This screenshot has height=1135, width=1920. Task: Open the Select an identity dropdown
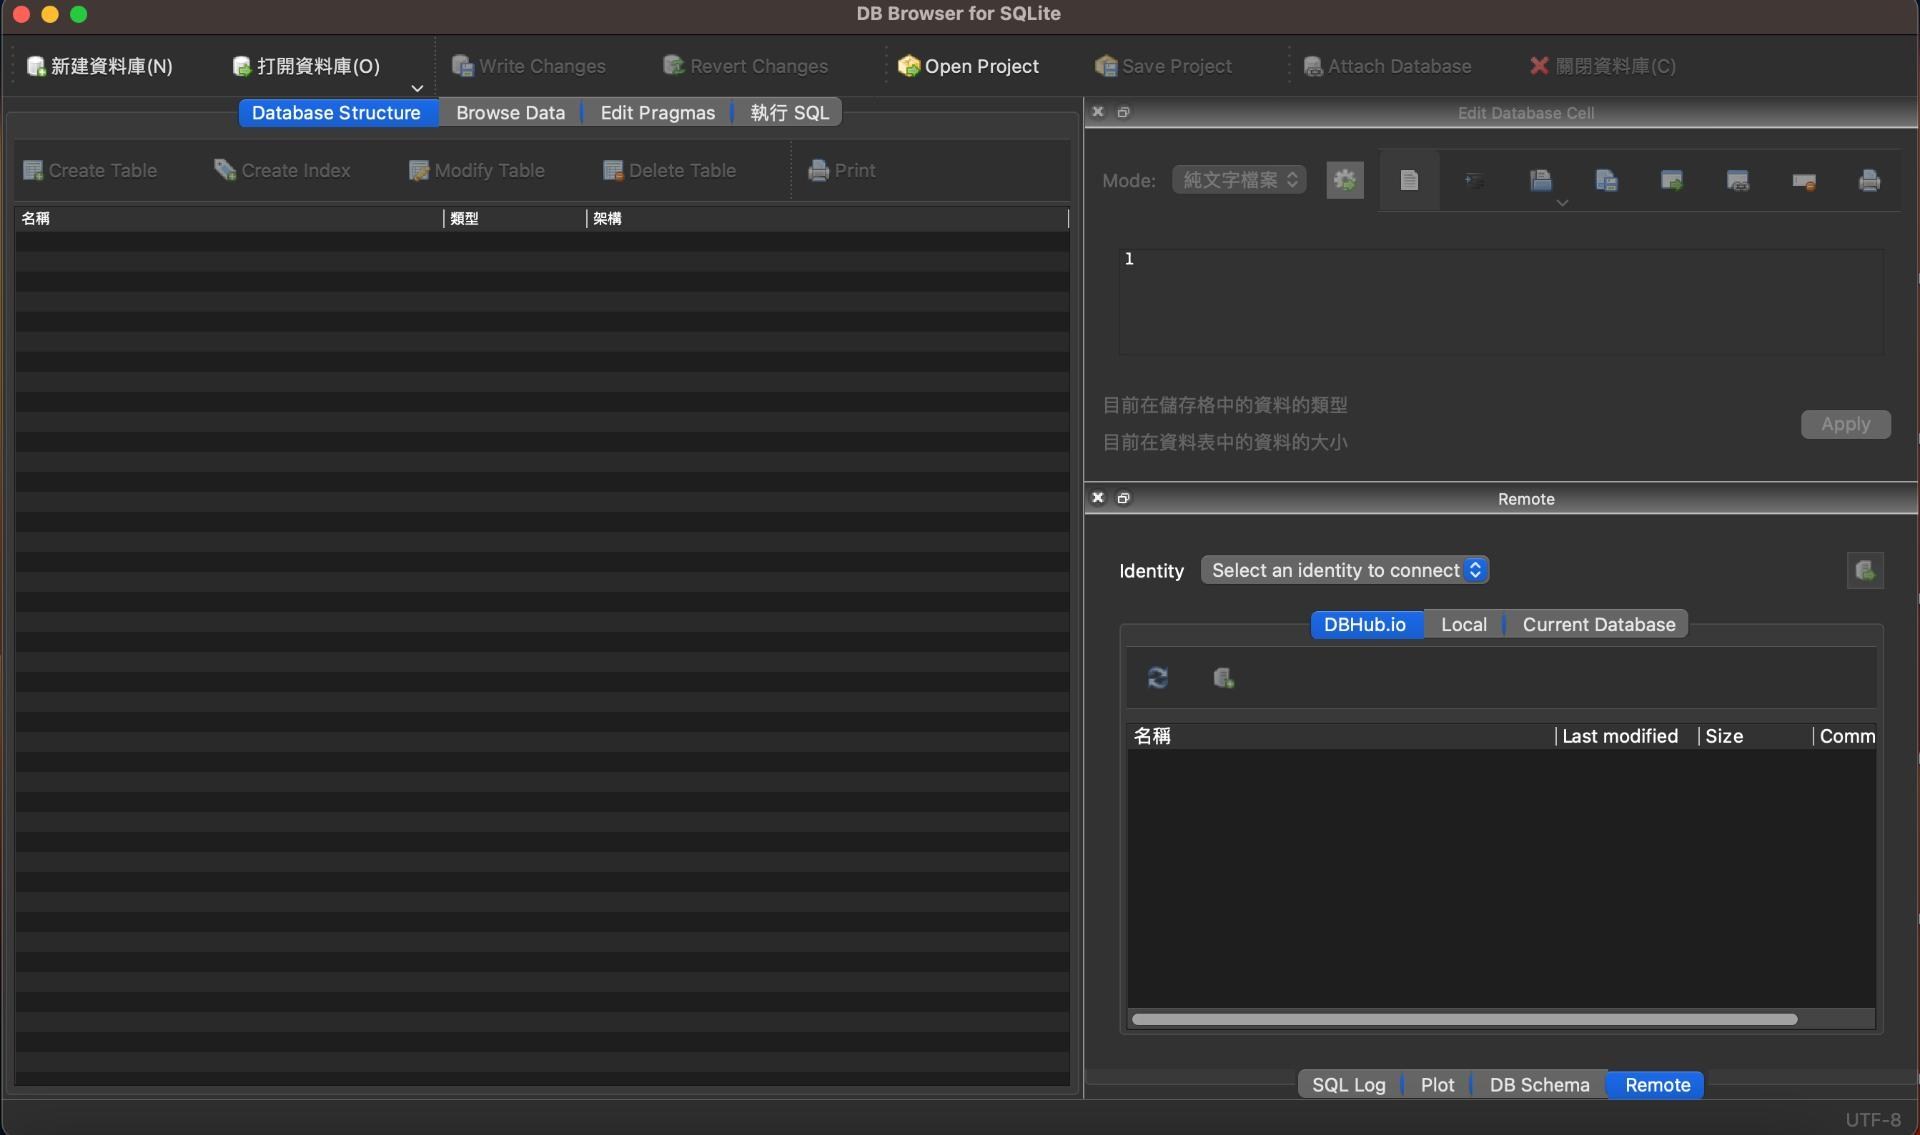click(1344, 570)
